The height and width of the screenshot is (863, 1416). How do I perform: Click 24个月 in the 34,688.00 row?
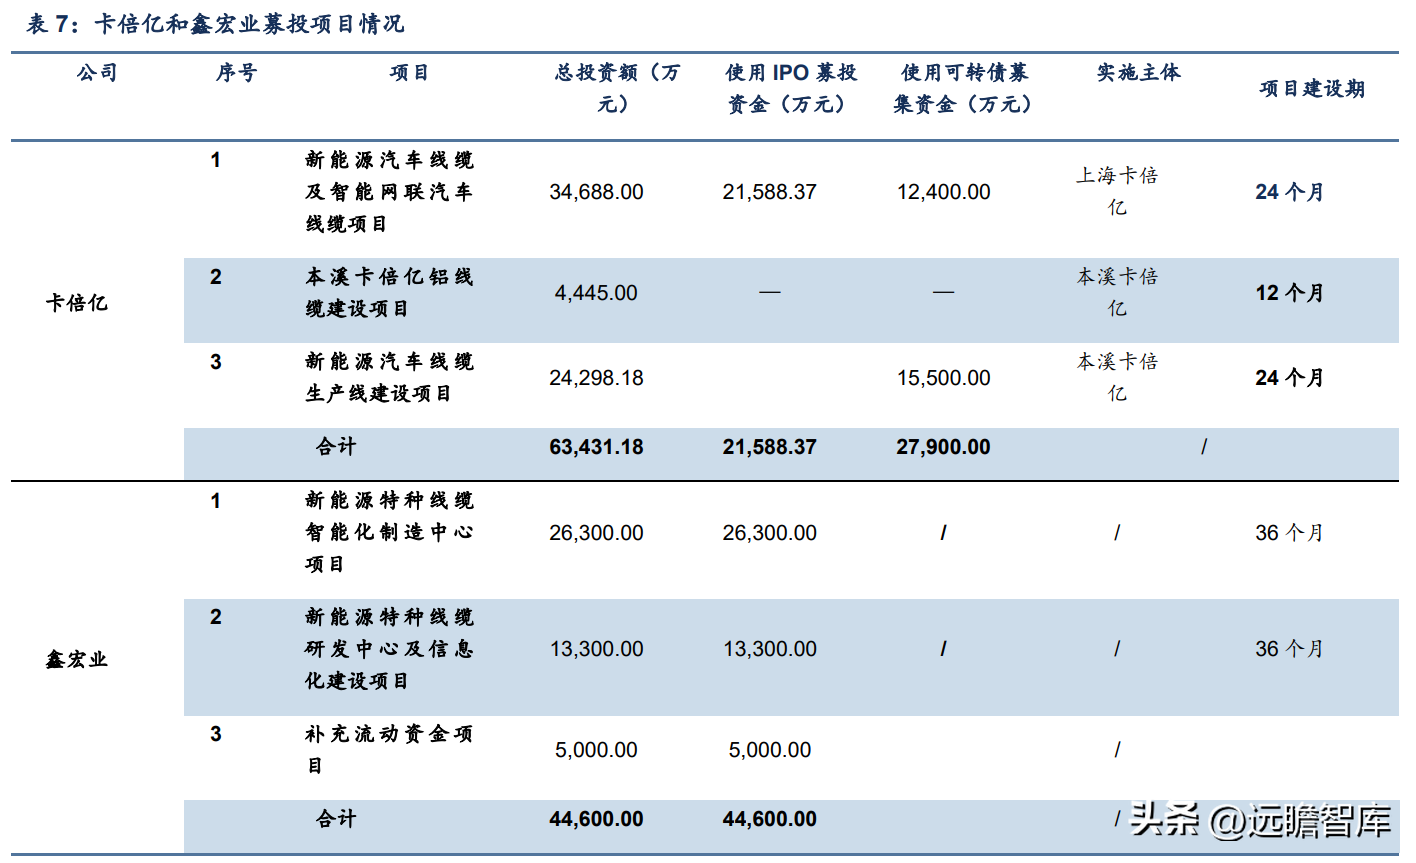click(1289, 192)
